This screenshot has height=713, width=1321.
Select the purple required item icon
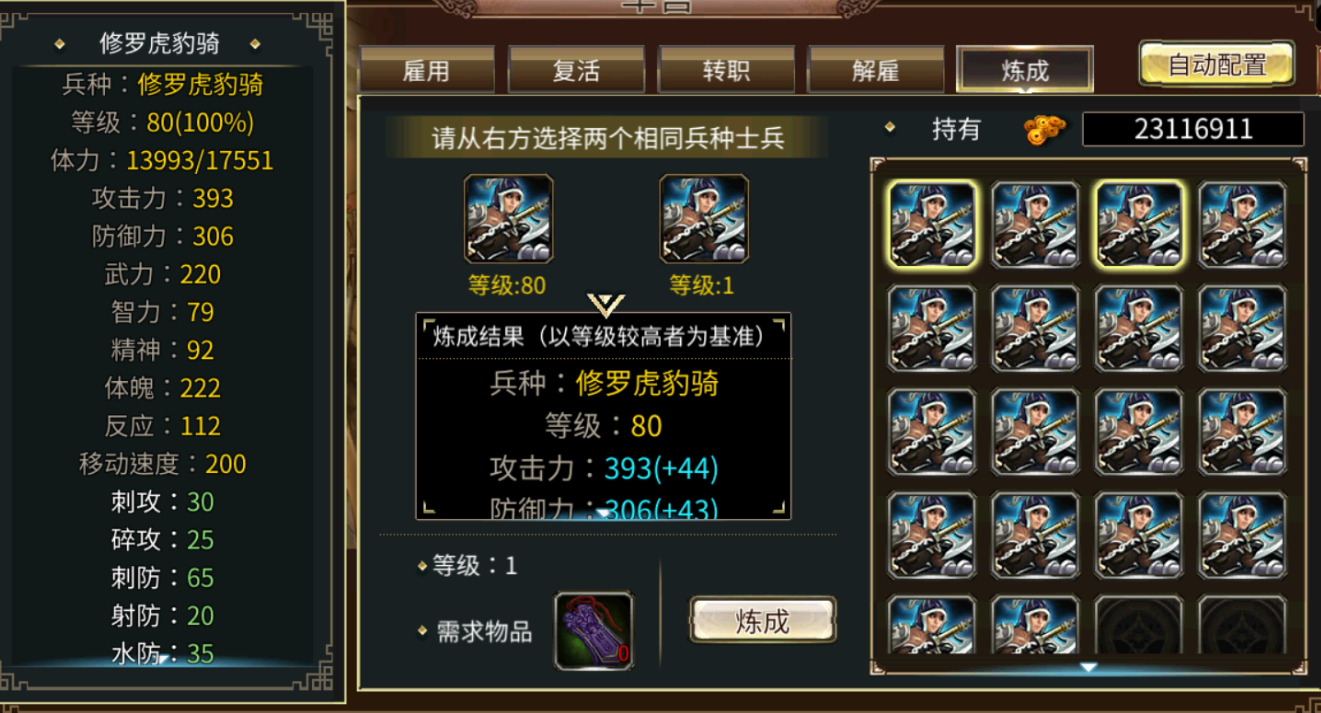click(594, 630)
